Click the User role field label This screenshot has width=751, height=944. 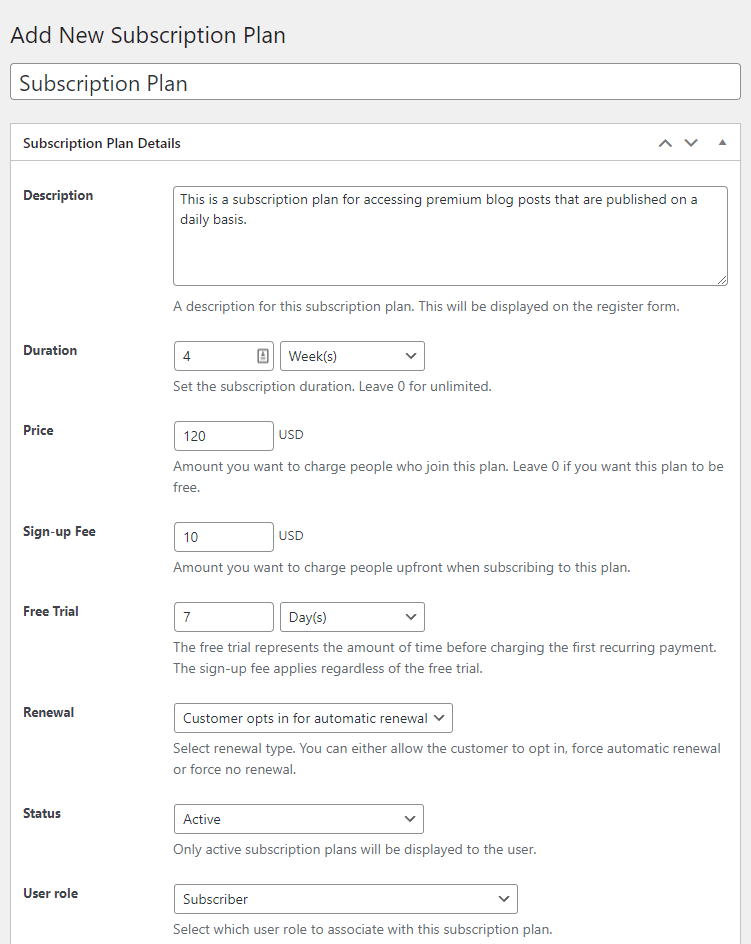click(x=50, y=893)
